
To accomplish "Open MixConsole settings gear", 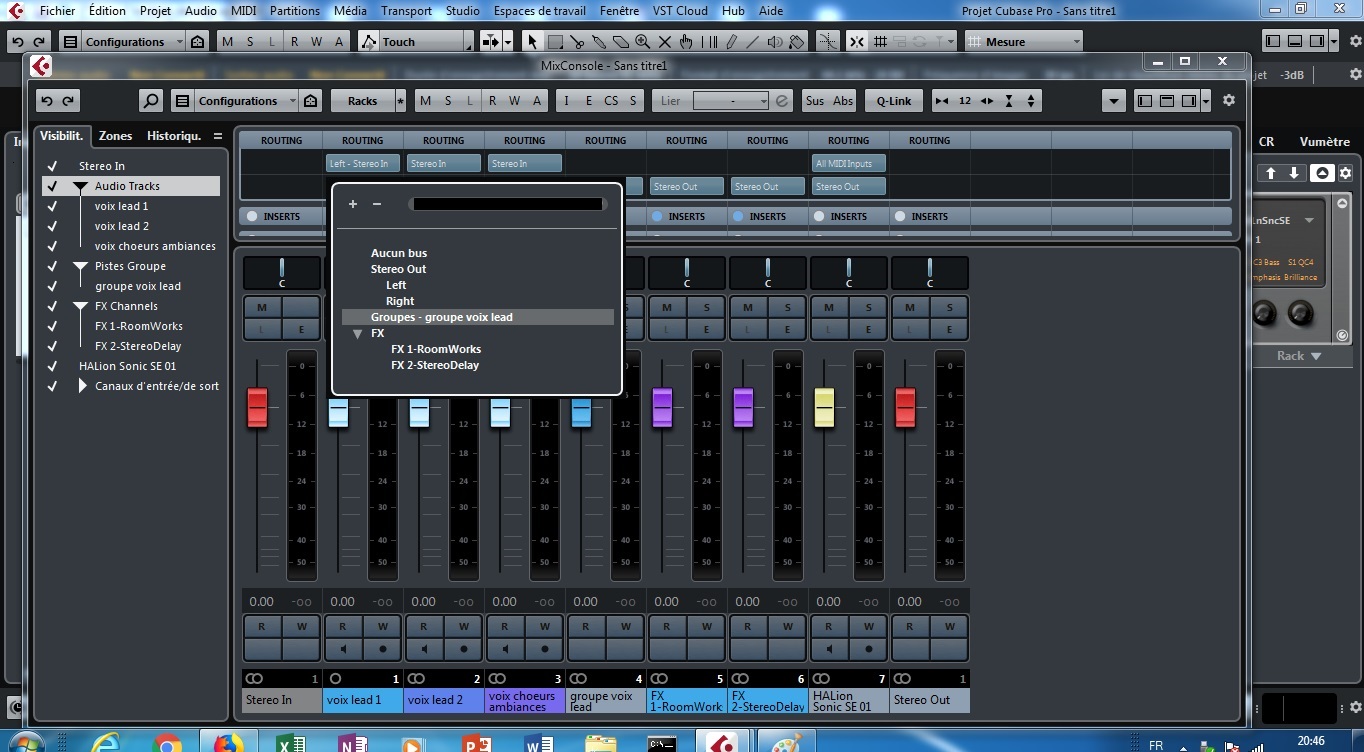I will click(x=1229, y=101).
